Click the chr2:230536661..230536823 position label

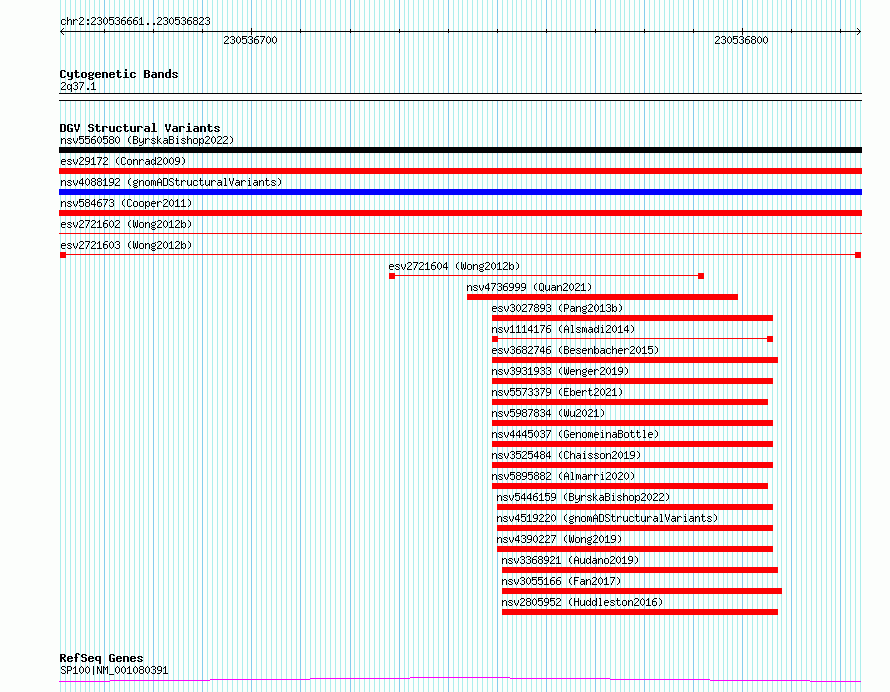135,21
